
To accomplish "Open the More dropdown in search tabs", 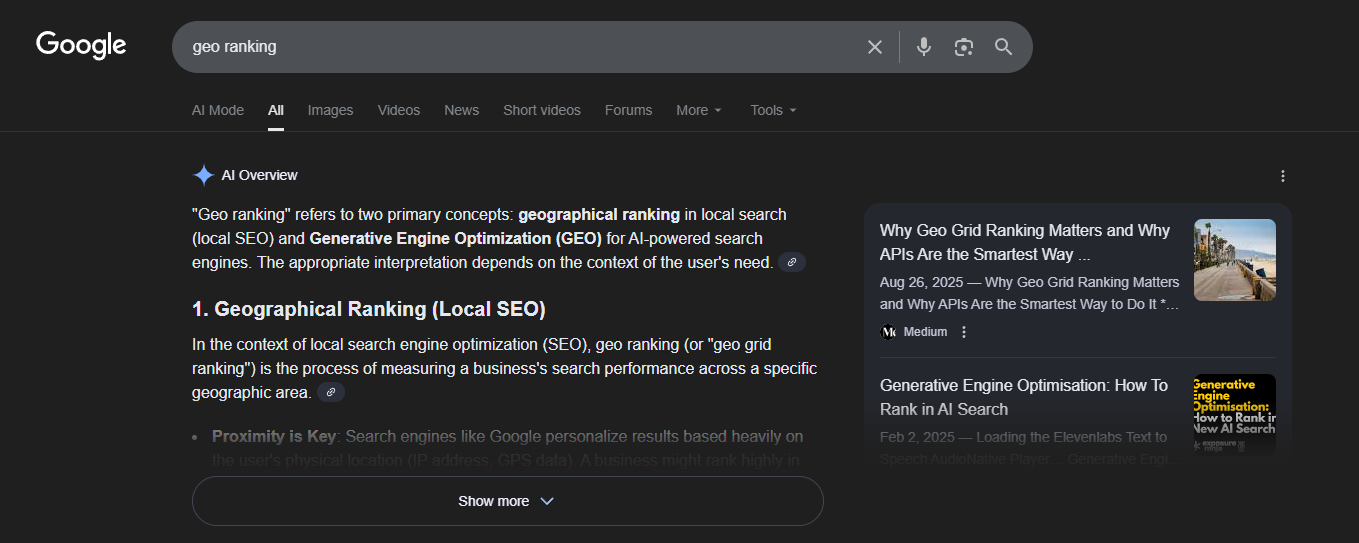I will click(699, 110).
